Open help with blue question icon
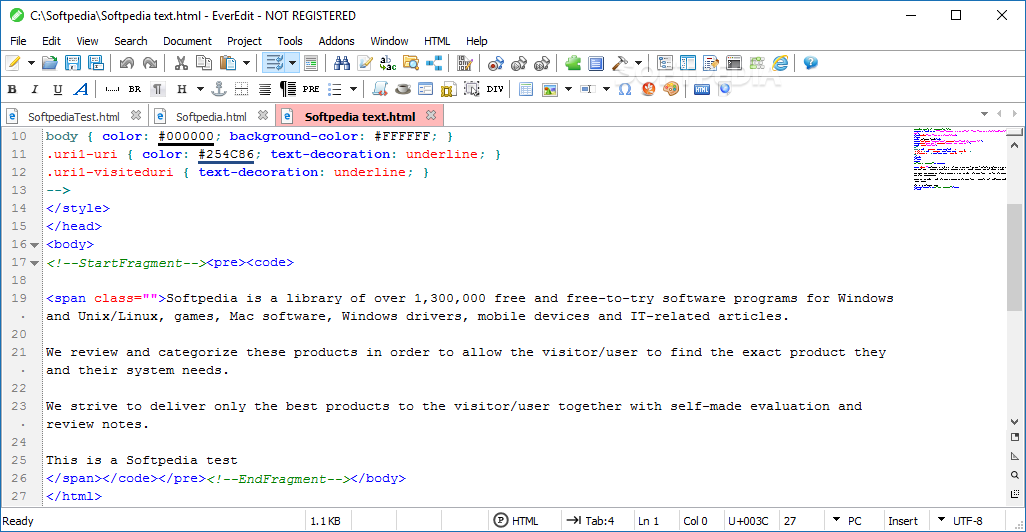This screenshot has width=1026, height=532. pyautogui.click(x=811, y=63)
